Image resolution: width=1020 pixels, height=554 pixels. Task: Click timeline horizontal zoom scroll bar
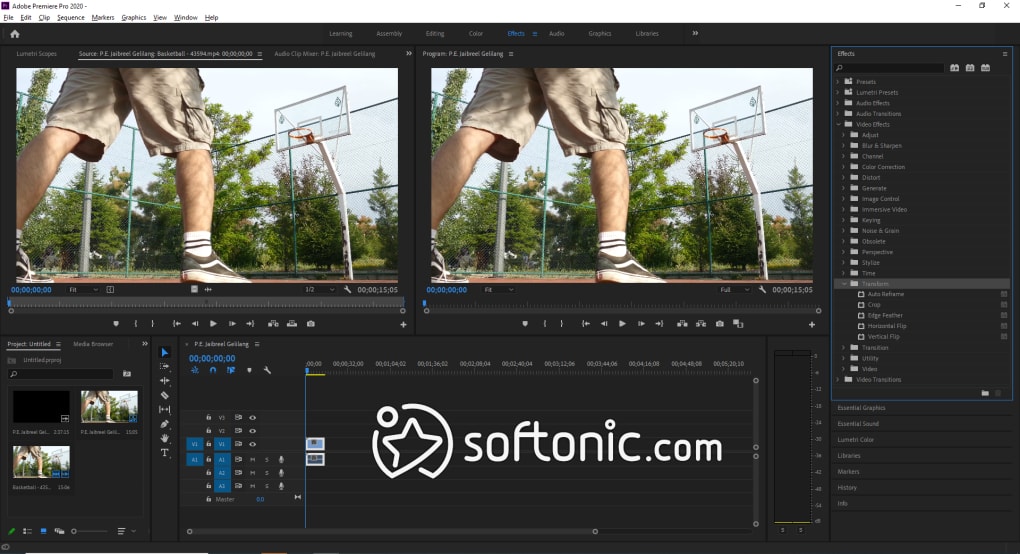coord(392,531)
